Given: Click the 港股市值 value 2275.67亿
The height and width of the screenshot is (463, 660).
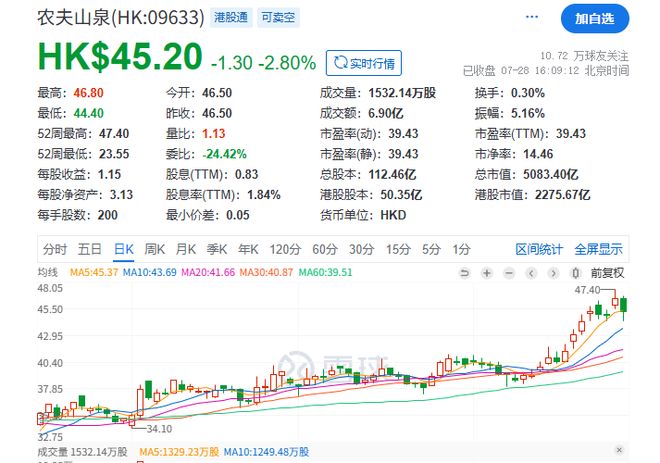Looking at the screenshot, I should tap(562, 194).
